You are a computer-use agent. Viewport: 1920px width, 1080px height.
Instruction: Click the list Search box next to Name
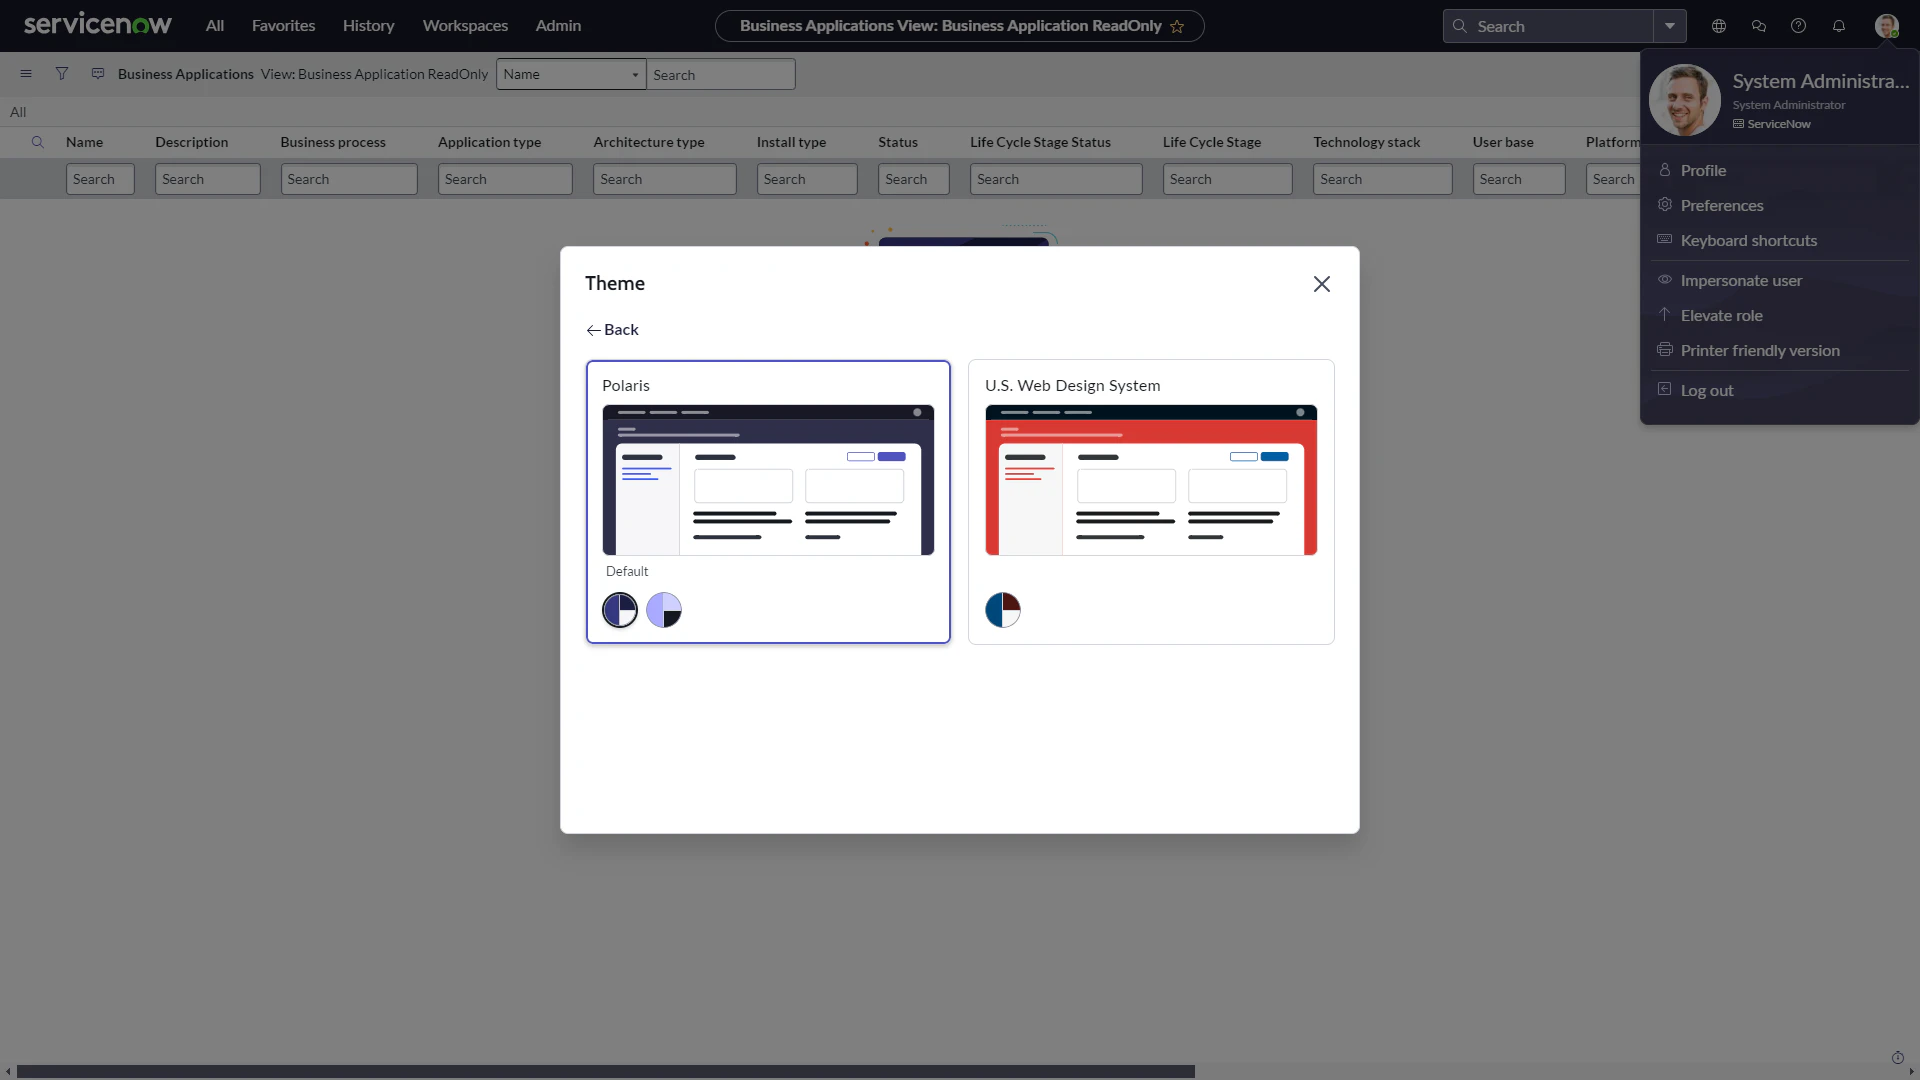click(x=721, y=74)
